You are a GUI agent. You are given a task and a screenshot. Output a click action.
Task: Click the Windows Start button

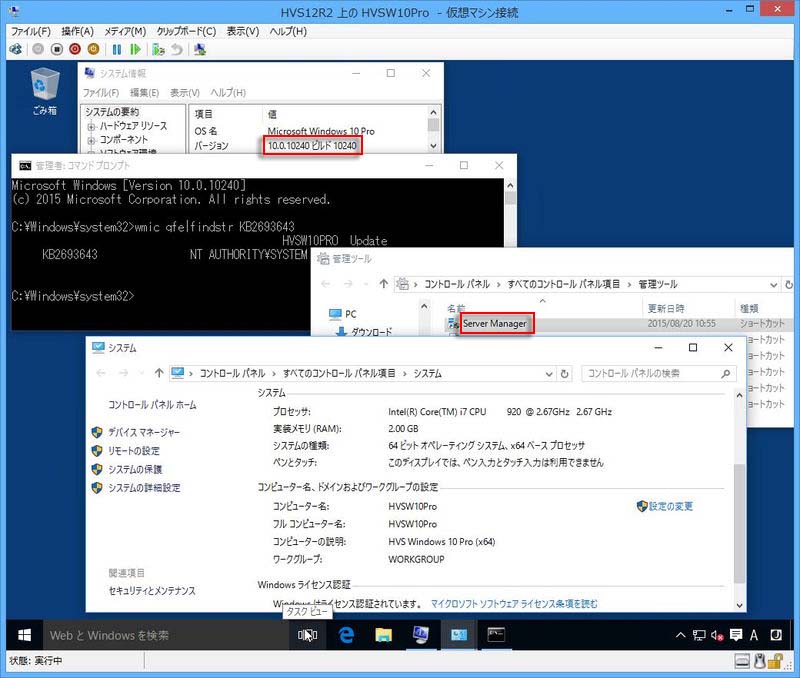[x=24, y=635]
